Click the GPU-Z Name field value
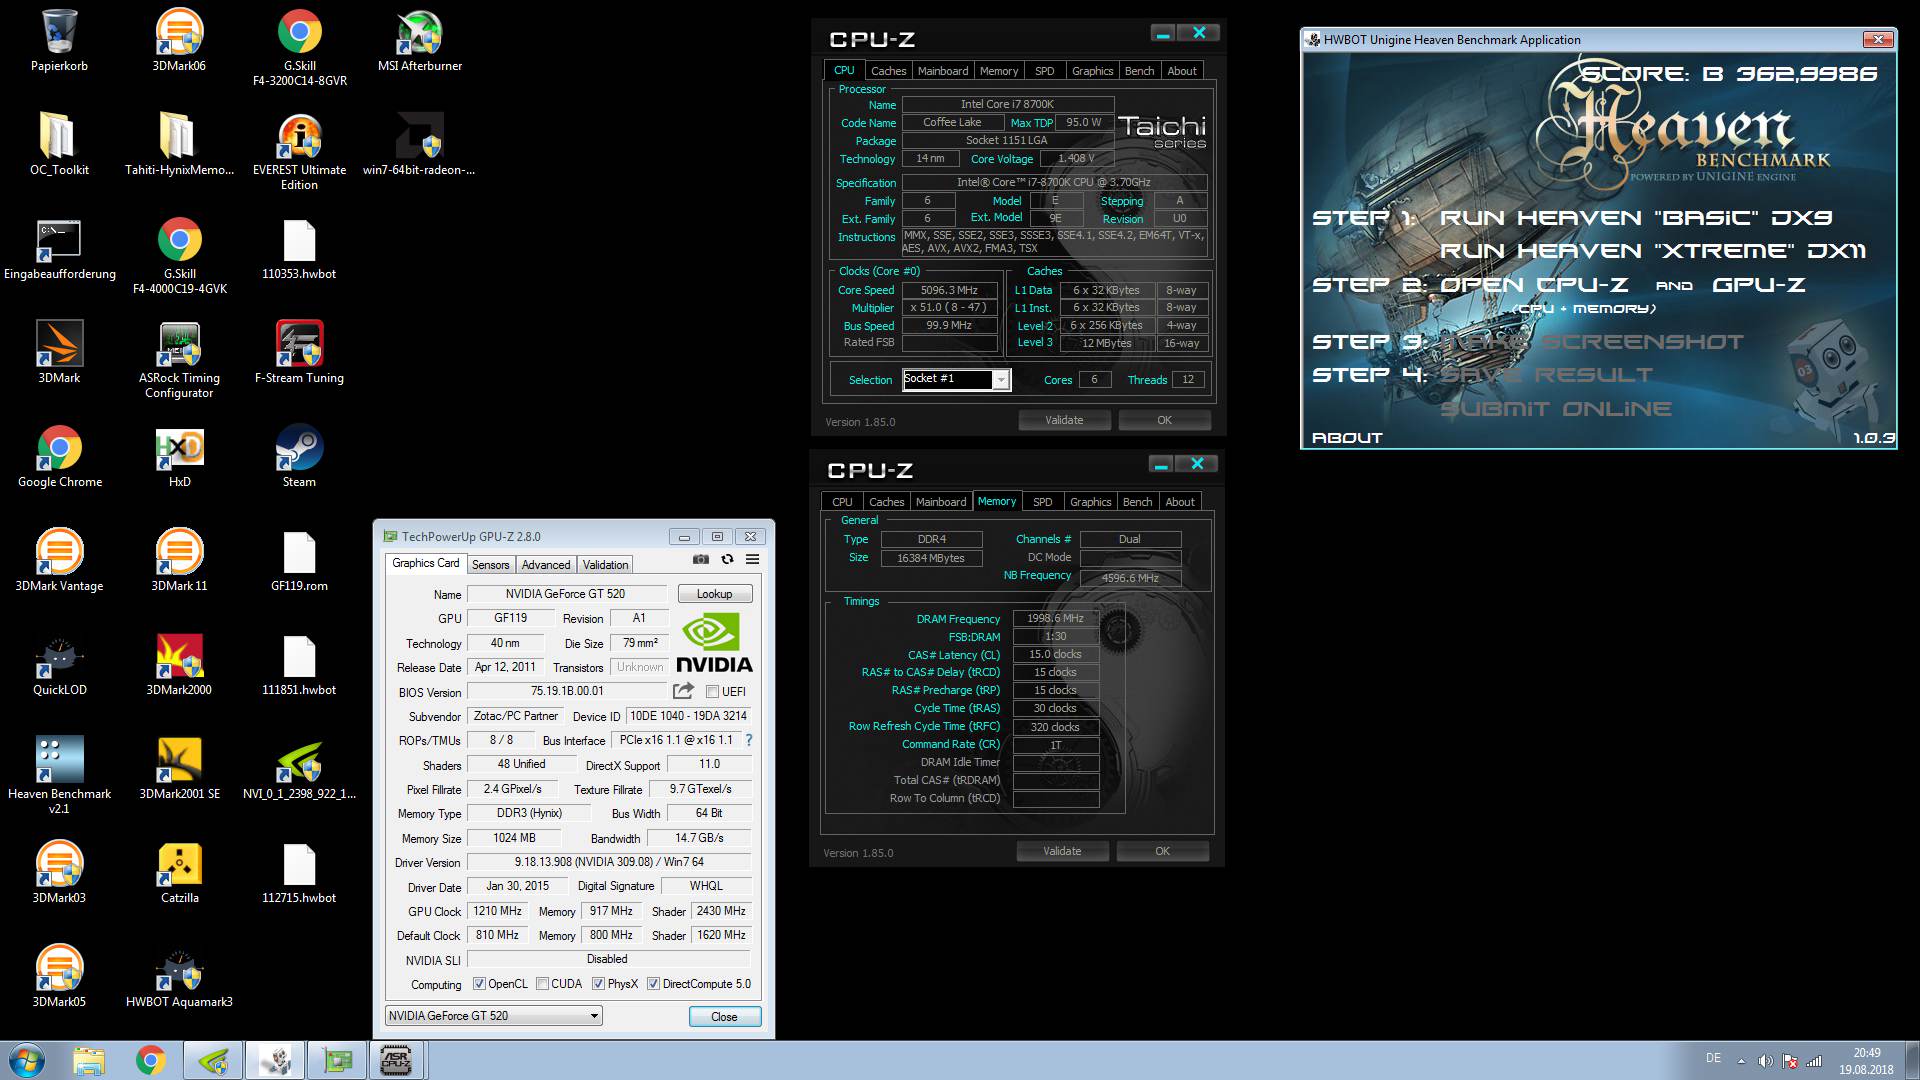 coord(565,594)
